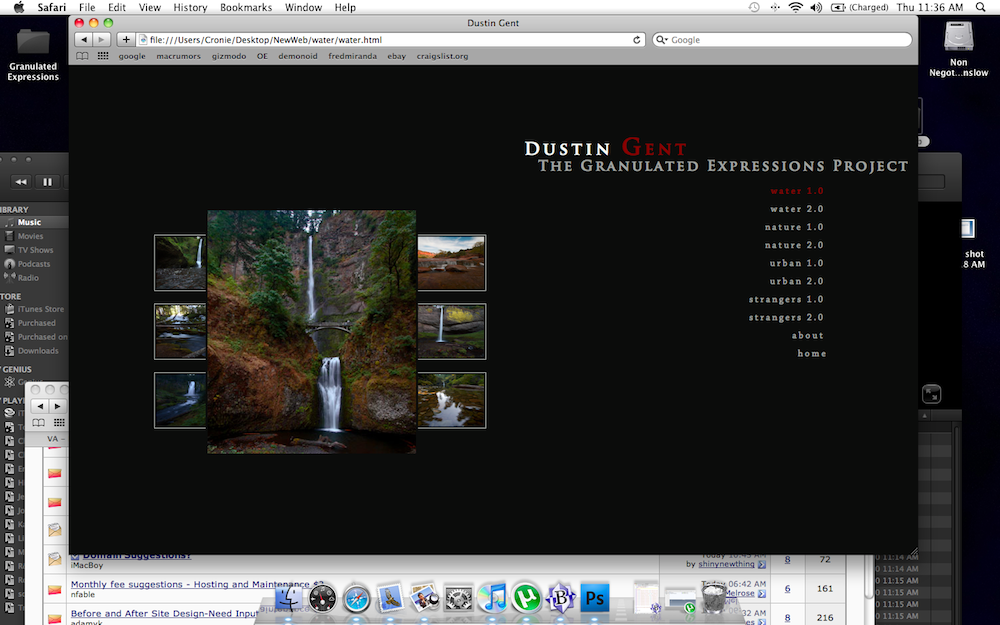Open the Granulated Expressions desktop folder
This screenshot has height=625, width=1000.
[x=33, y=55]
